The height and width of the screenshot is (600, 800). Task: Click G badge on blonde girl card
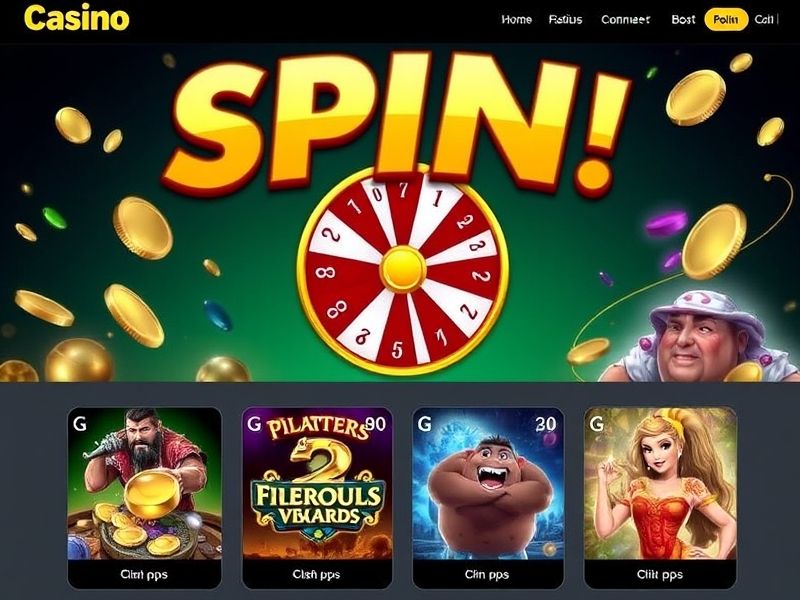[596, 423]
